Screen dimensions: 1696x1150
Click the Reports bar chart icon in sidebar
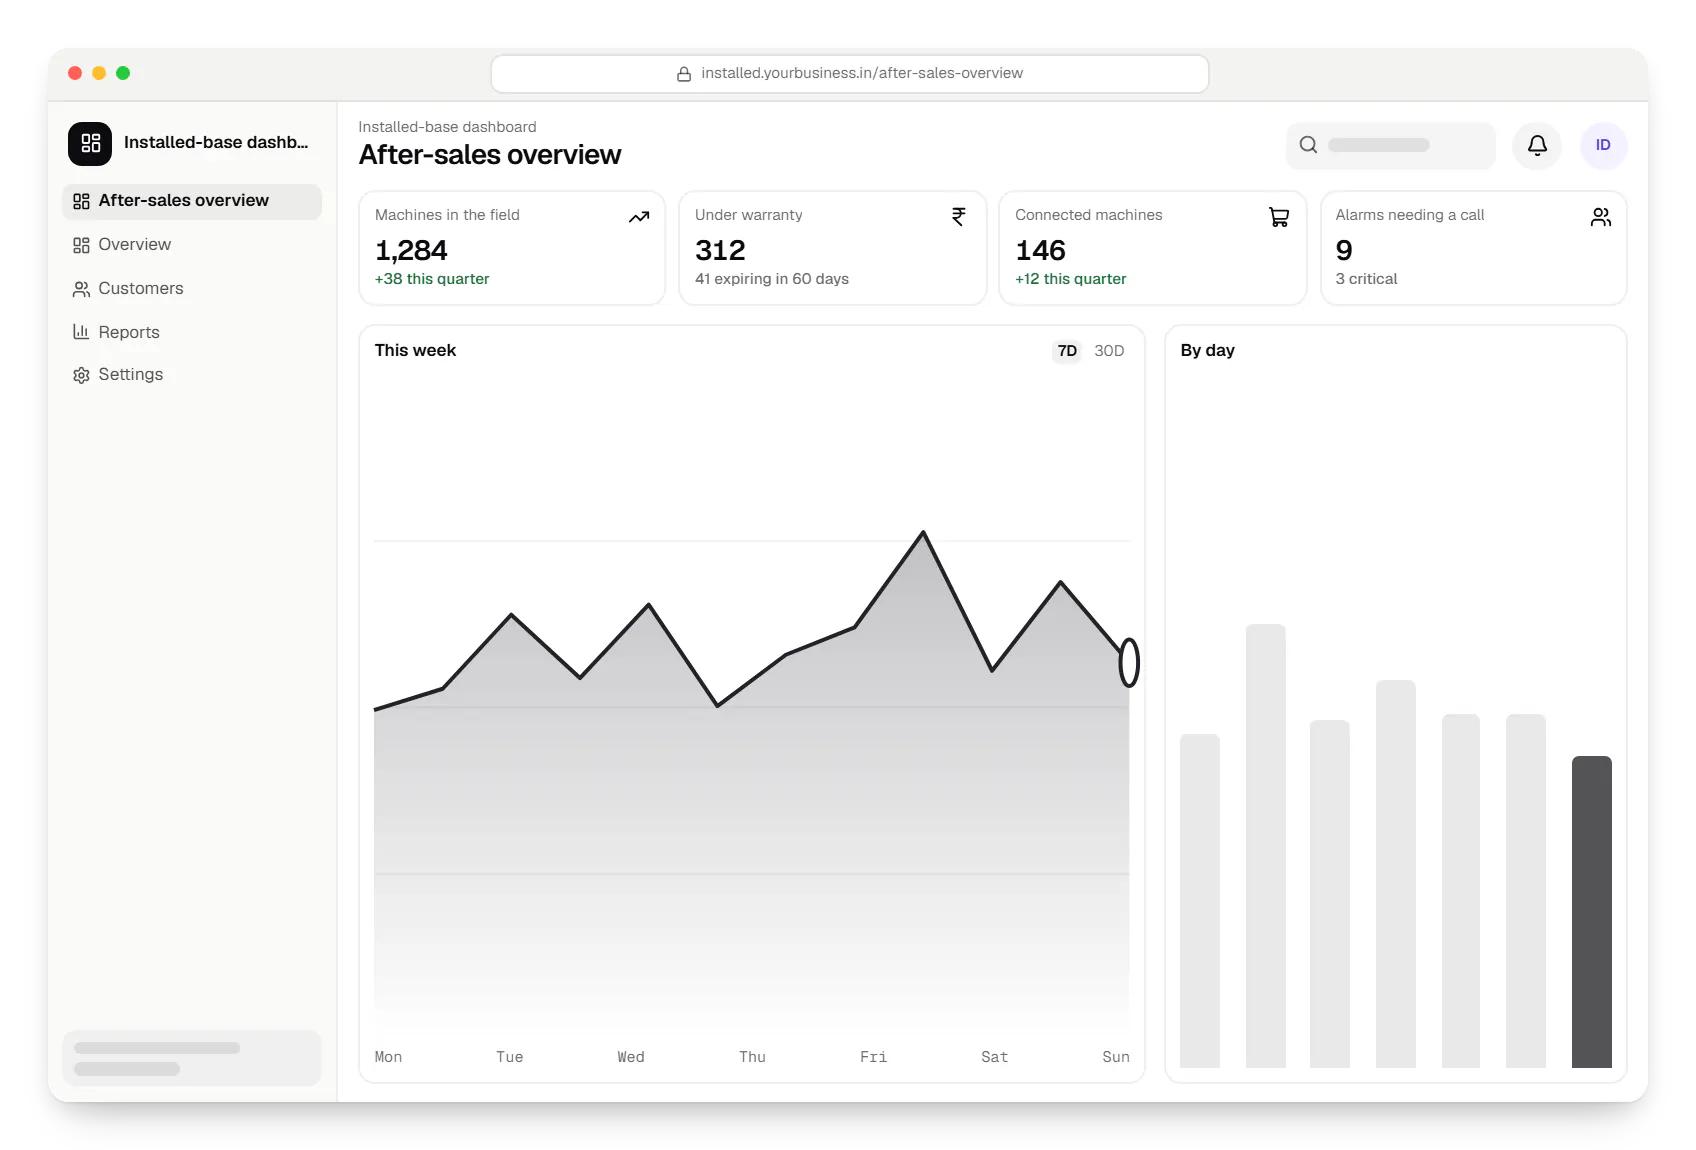(x=81, y=332)
